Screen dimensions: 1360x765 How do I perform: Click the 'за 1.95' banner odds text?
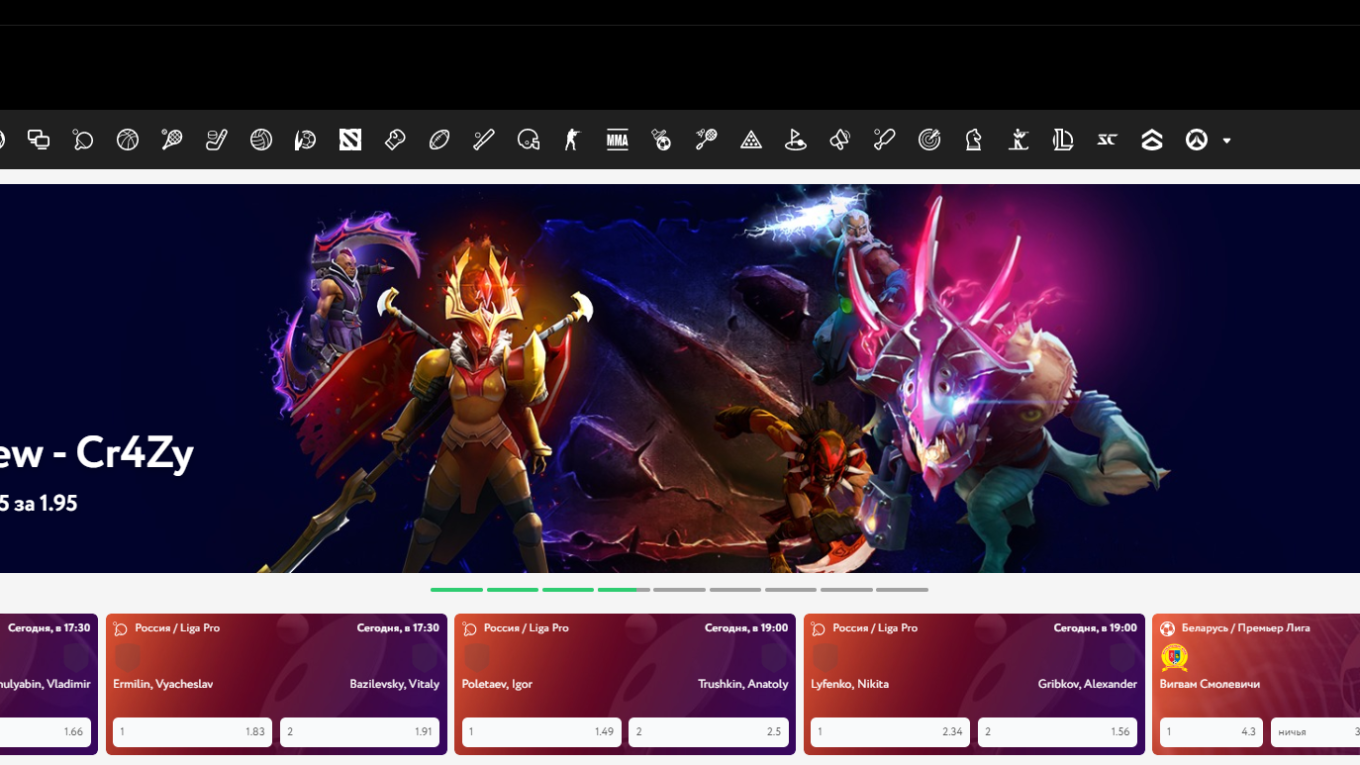click(46, 504)
